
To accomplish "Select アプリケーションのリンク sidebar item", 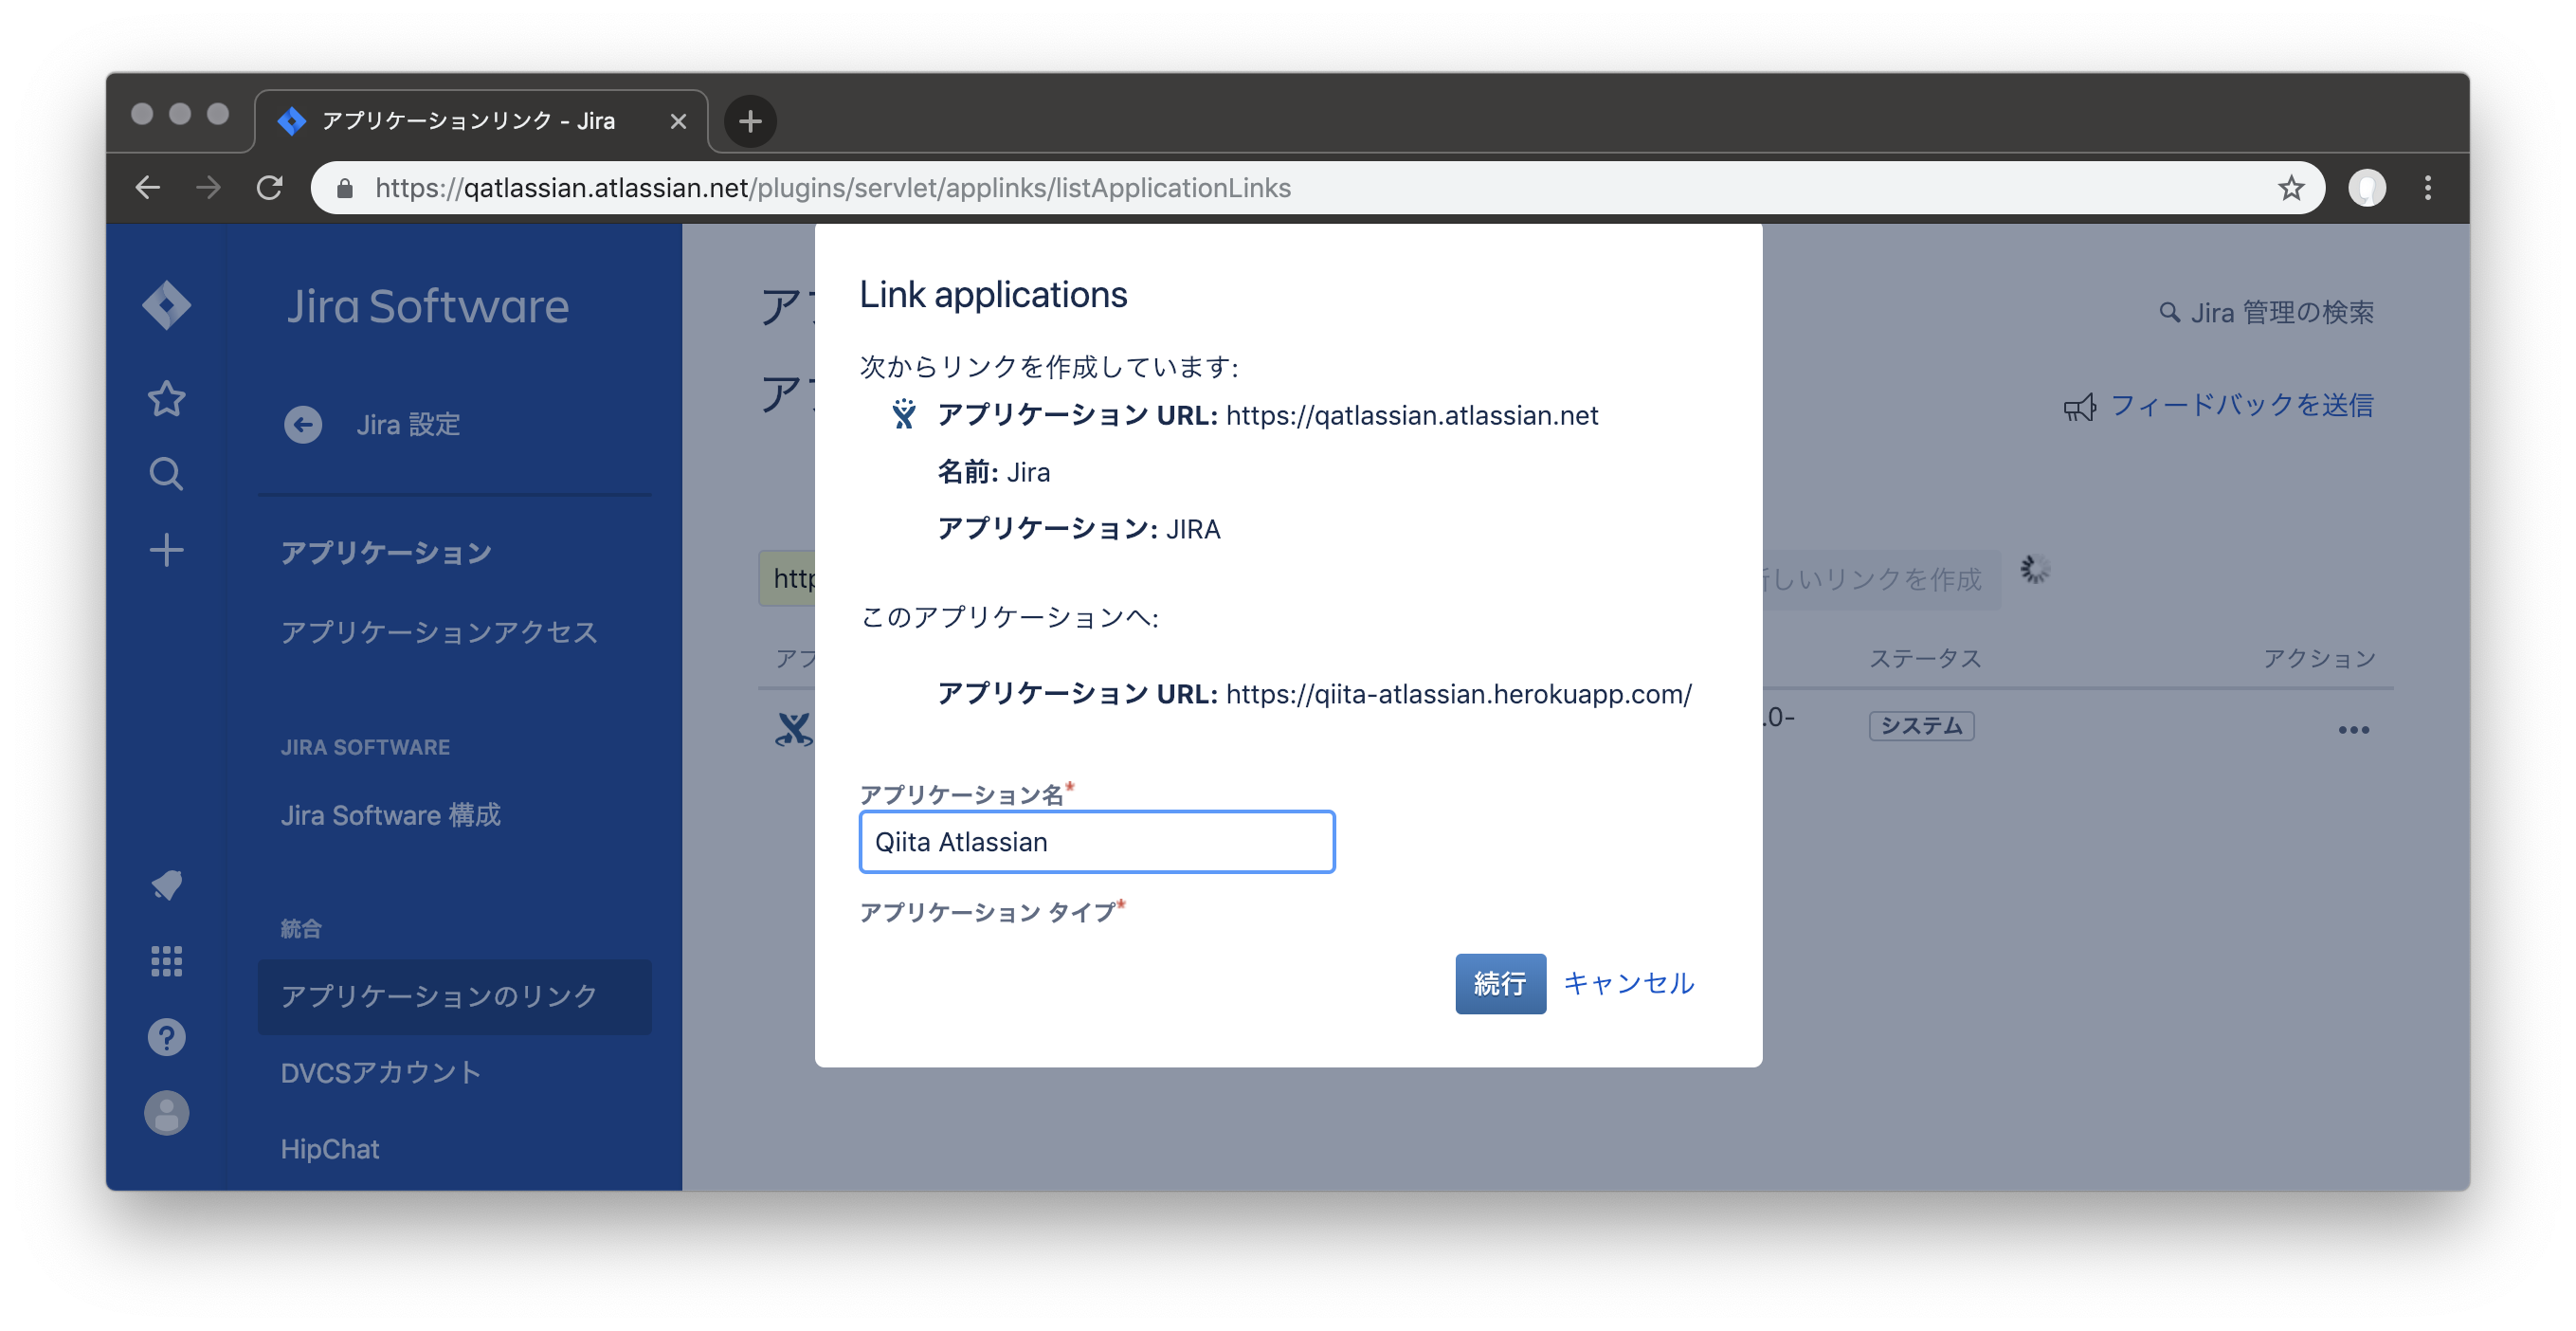I will pos(454,995).
